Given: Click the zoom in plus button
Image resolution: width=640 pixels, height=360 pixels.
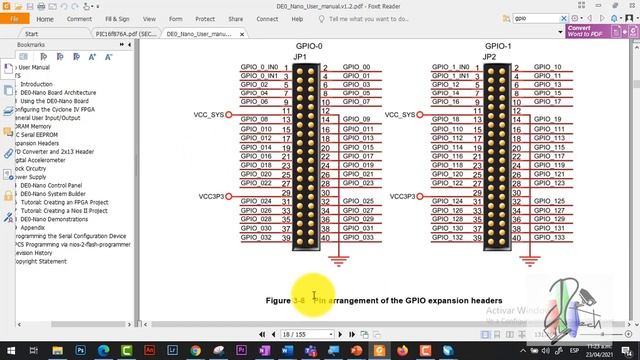Looking at the screenshot, I should (x=628, y=334).
